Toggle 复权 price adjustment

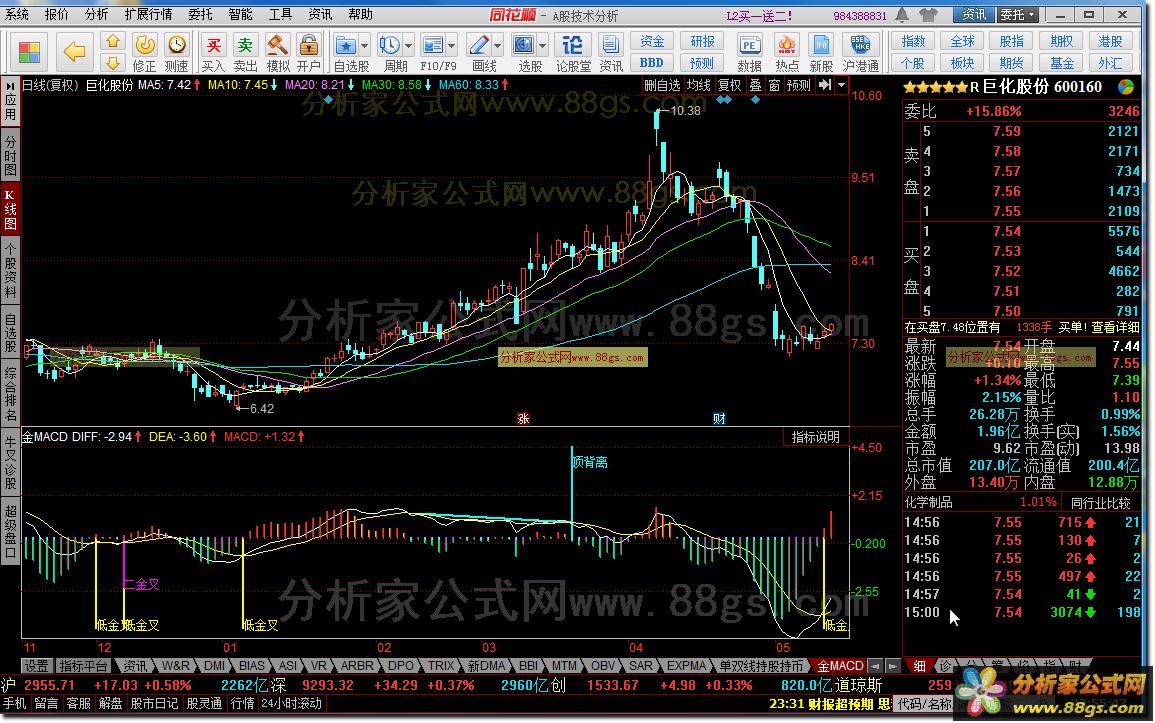pos(730,85)
